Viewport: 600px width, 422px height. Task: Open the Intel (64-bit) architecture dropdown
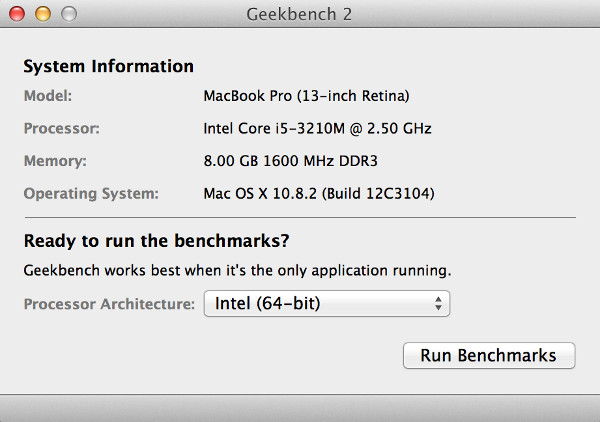326,304
